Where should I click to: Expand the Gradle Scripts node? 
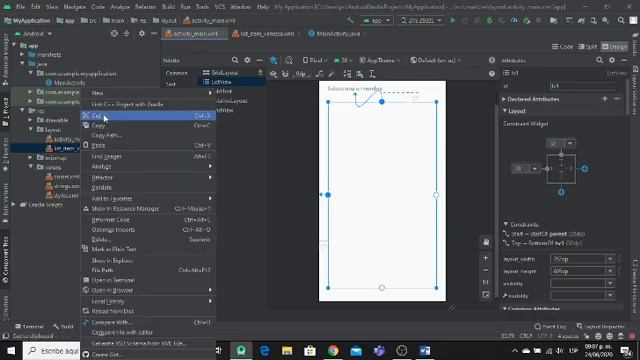pos(14,204)
